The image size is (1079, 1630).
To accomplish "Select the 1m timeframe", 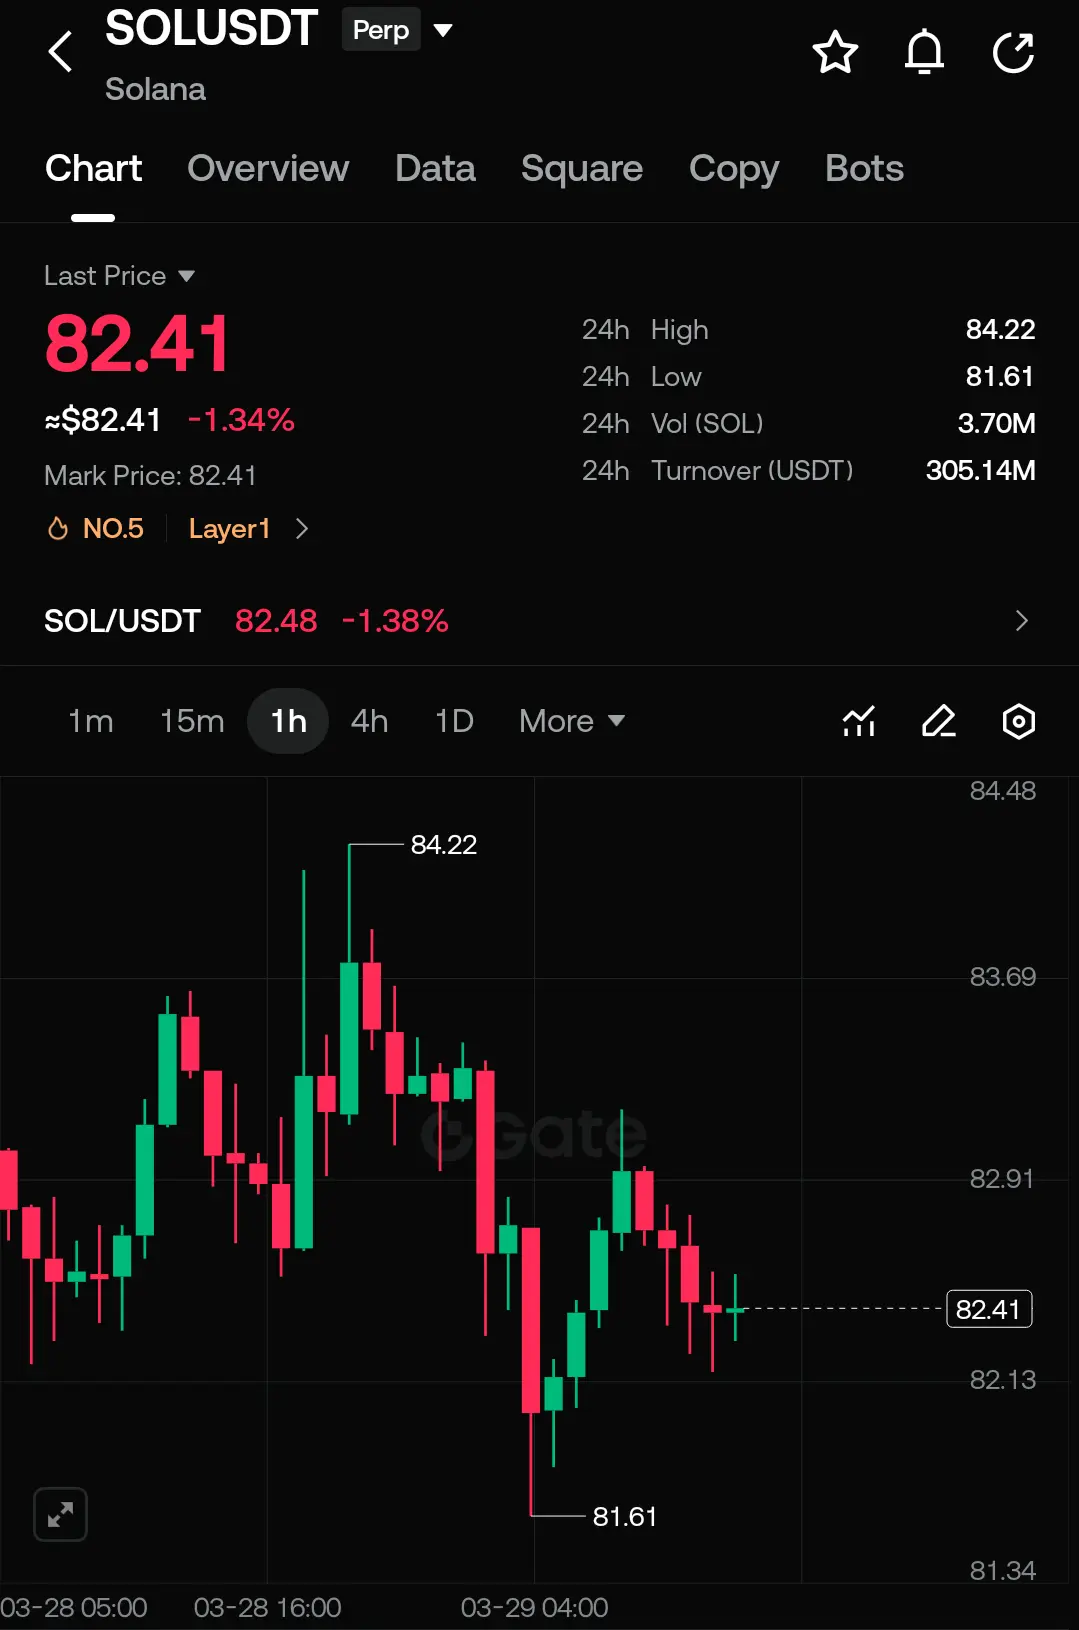I will tap(91, 721).
